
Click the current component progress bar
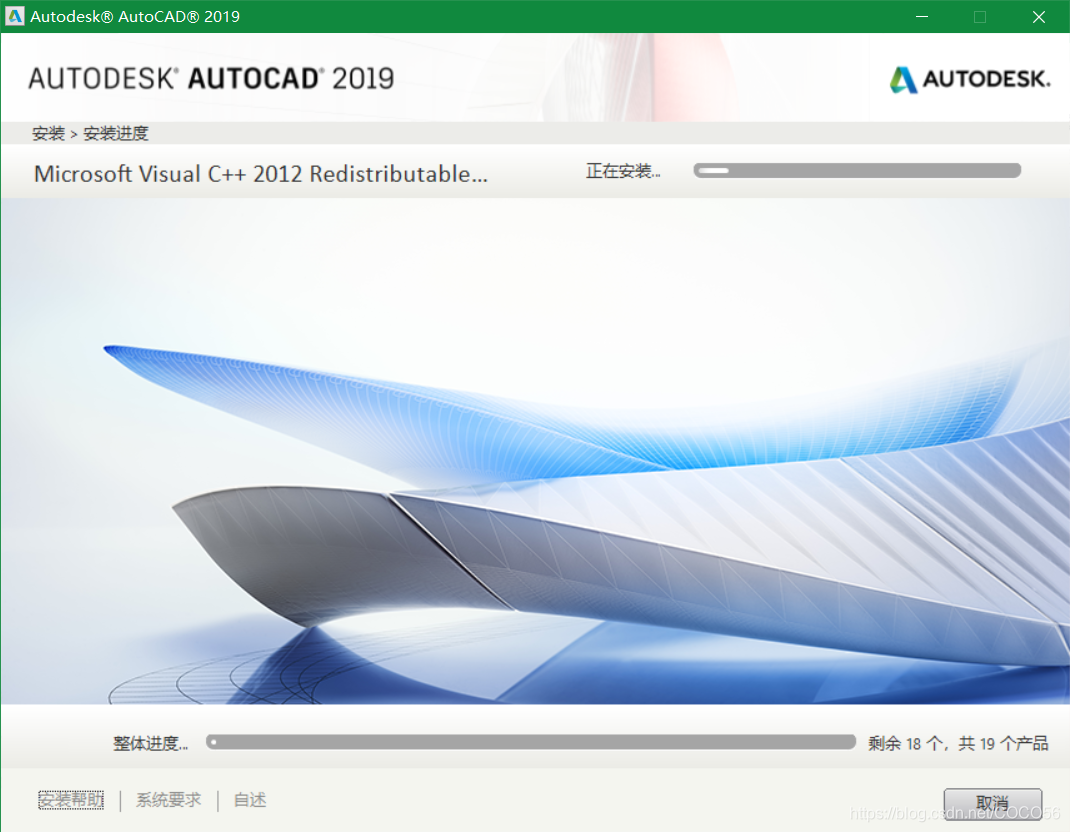tap(857, 171)
